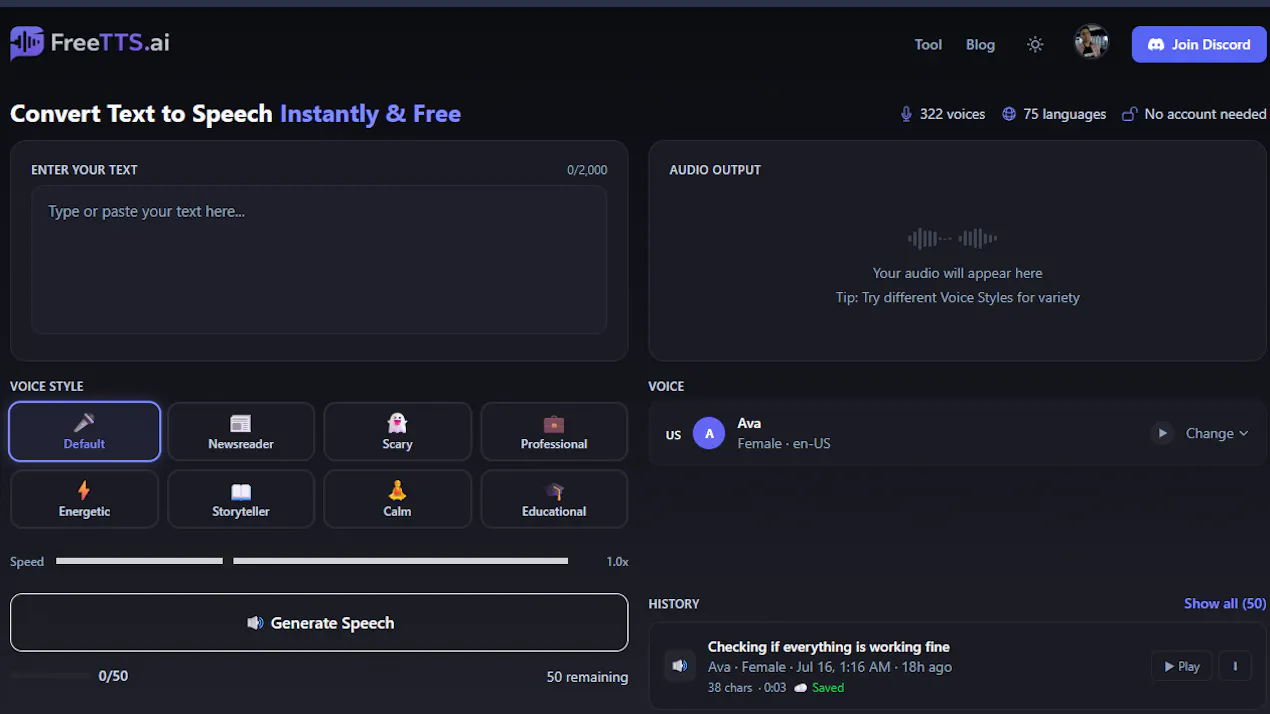Select the Calm voice style
Screen dimensions: 1270x714
[x=397, y=499]
